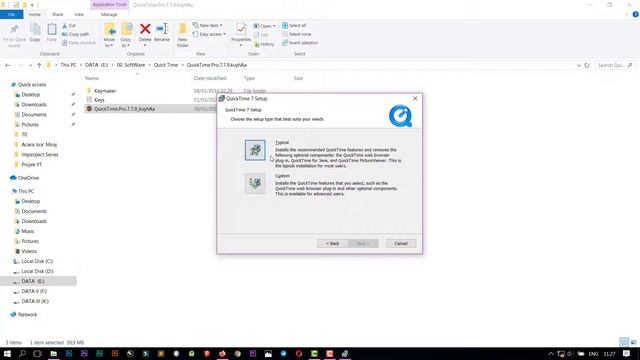Click History in the Open group
This screenshot has height=360, width=640.
coord(264,44)
